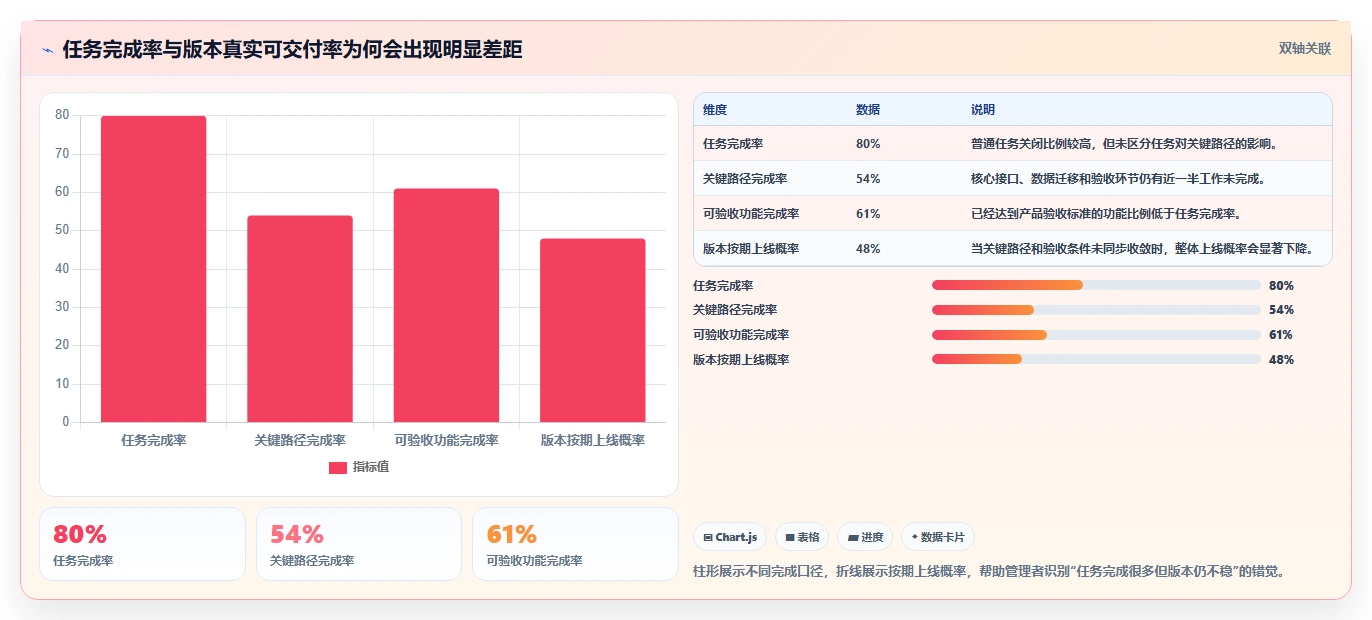Click table cell 关键路径完成率 in 维度 column

click(x=745, y=179)
